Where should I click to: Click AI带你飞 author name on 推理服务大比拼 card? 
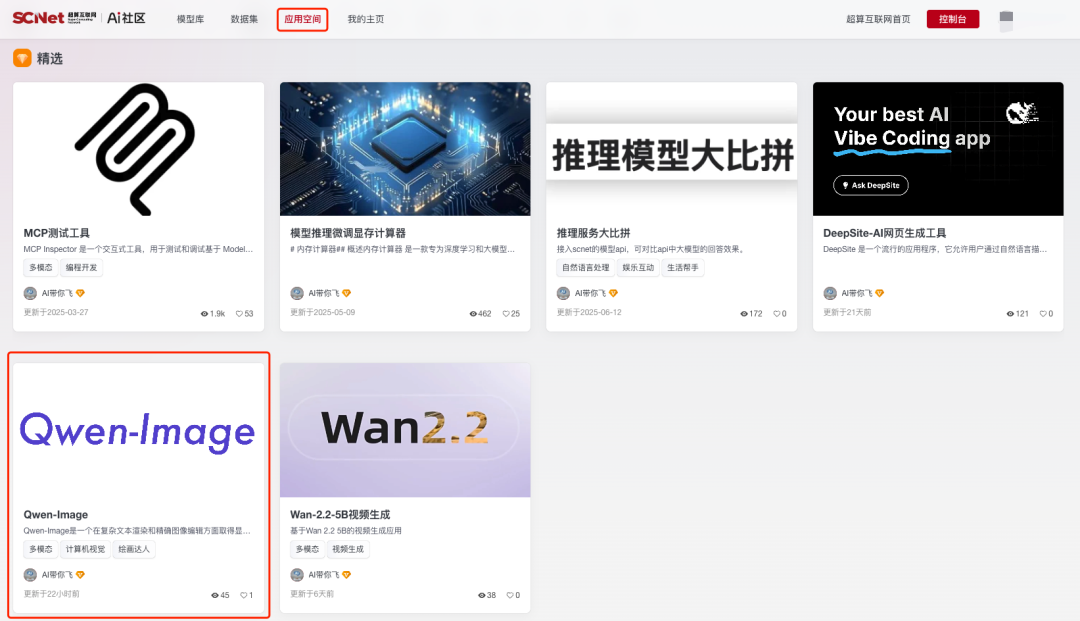(x=590, y=293)
